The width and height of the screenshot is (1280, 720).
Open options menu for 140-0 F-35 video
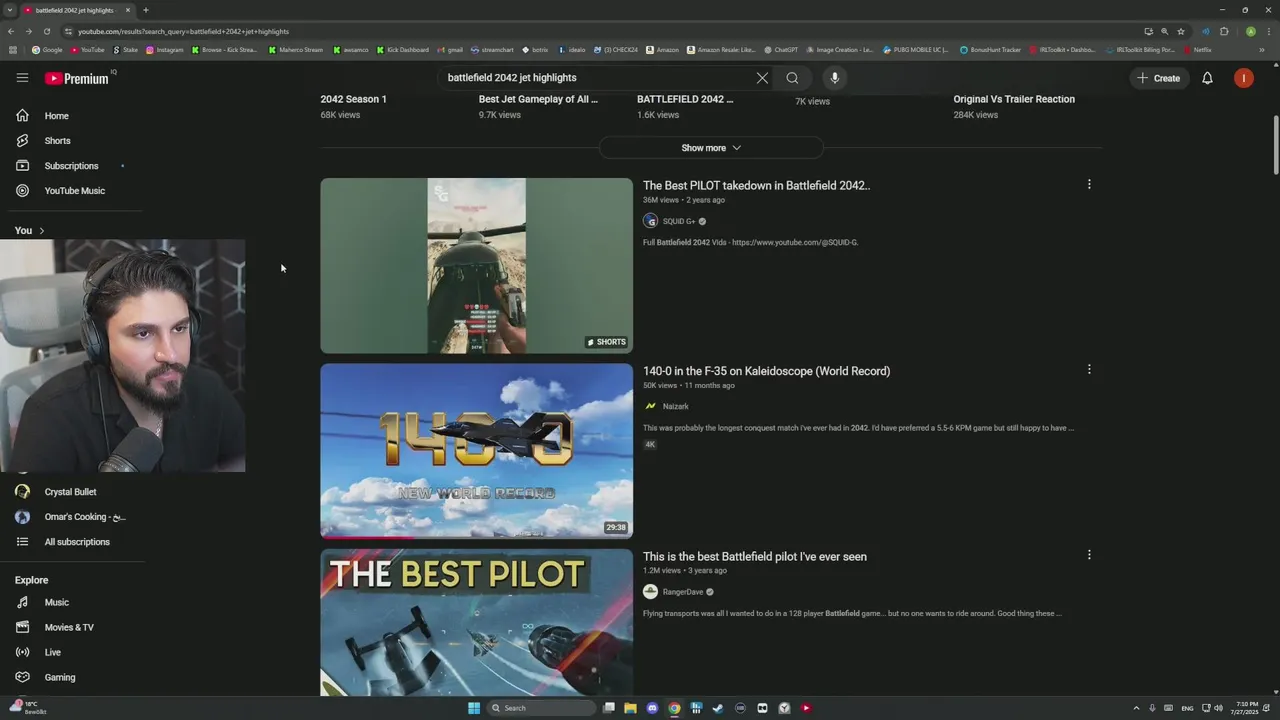[1089, 370]
